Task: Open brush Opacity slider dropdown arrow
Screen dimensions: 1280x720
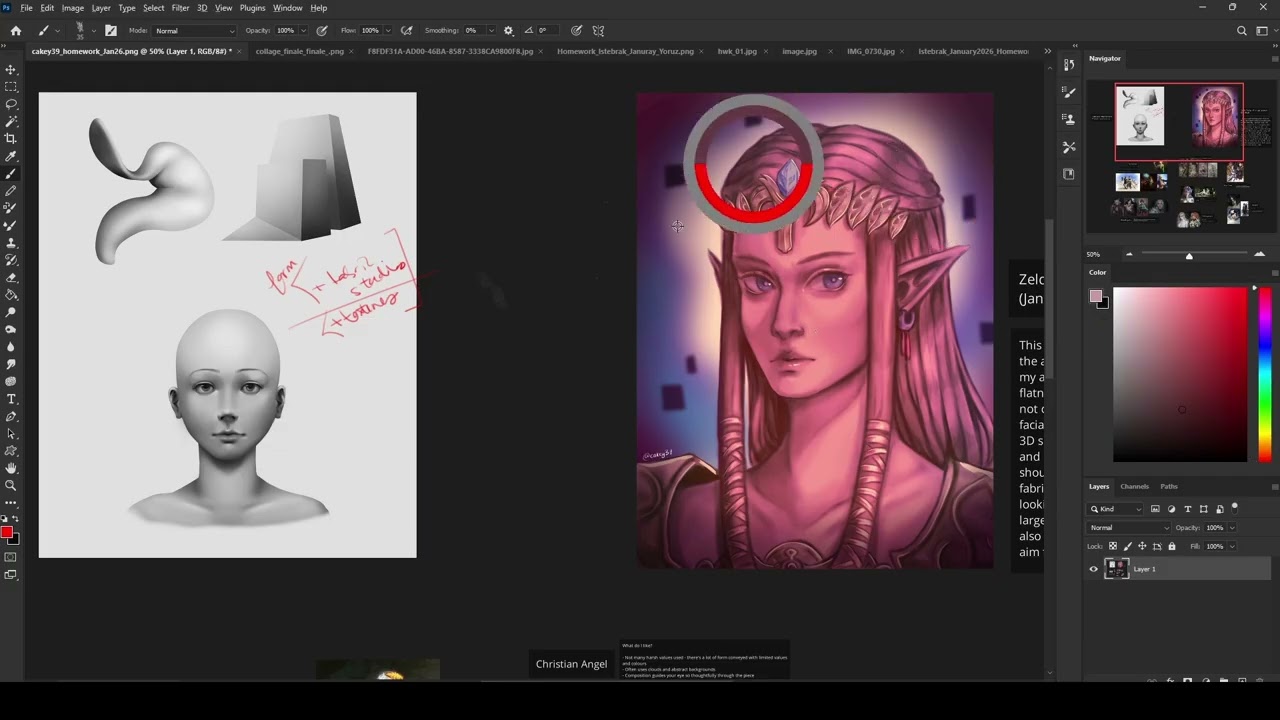Action: point(304,31)
